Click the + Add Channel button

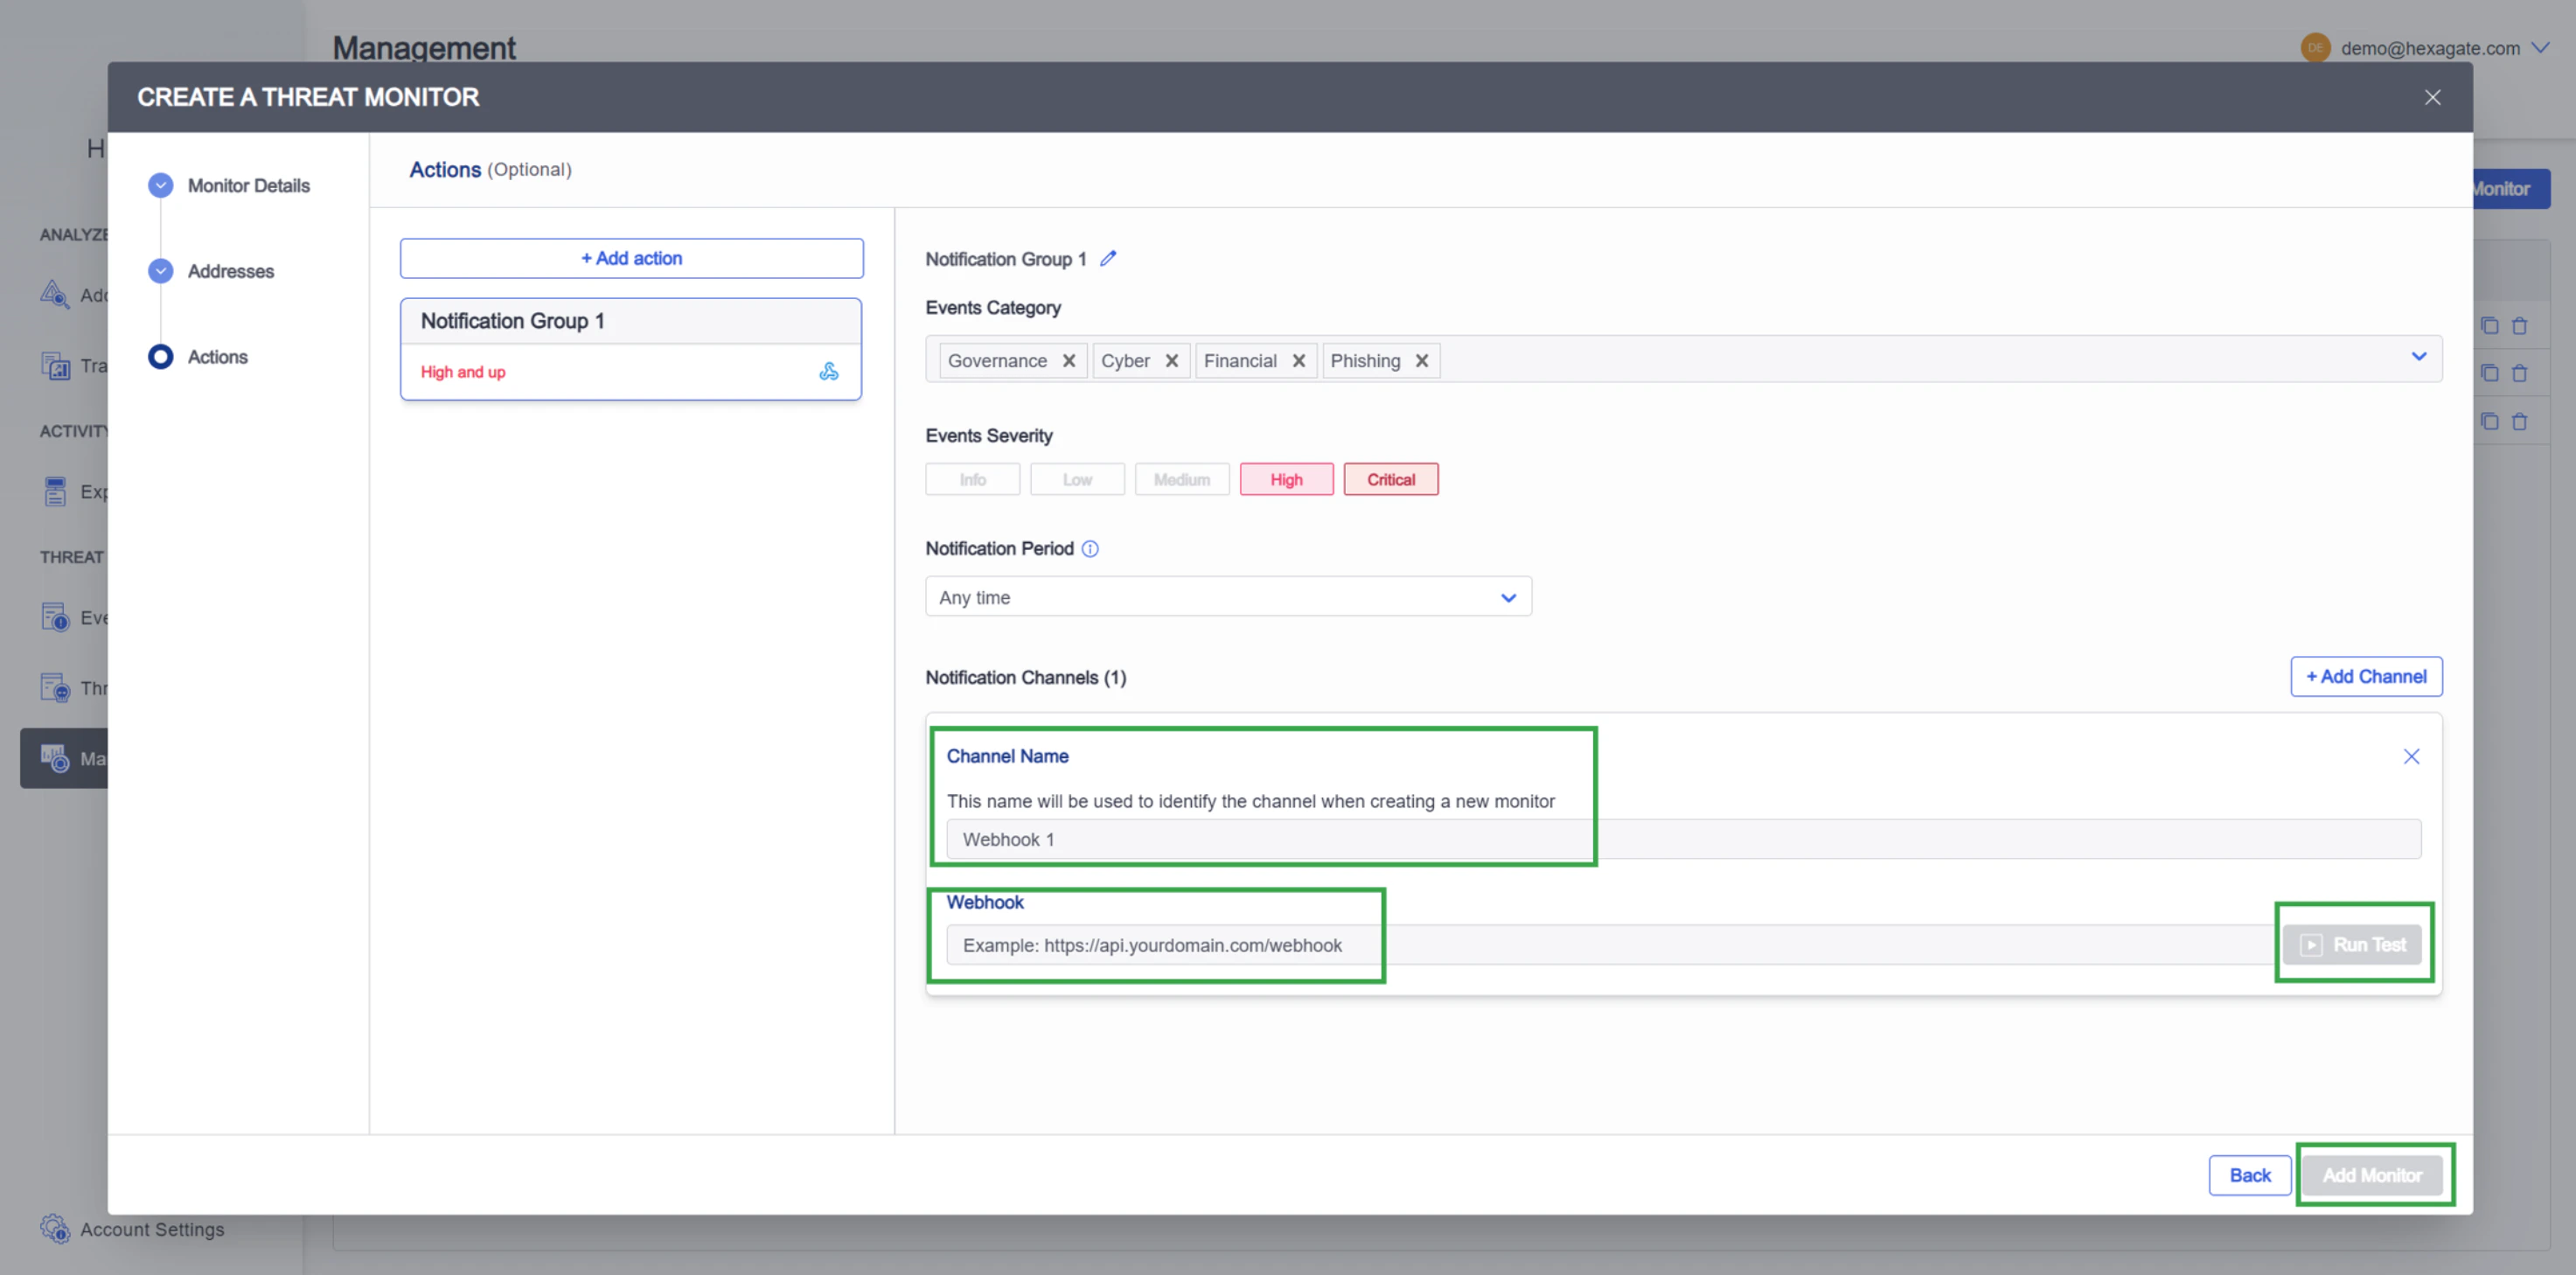click(2365, 677)
